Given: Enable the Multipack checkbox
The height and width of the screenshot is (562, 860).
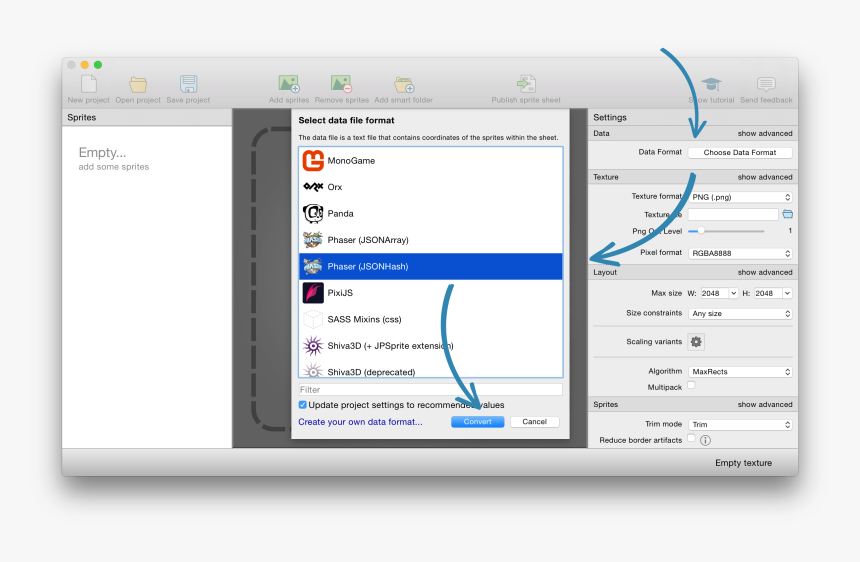Looking at the screenshot, I should pyautogui.click(x=692, y=385).
